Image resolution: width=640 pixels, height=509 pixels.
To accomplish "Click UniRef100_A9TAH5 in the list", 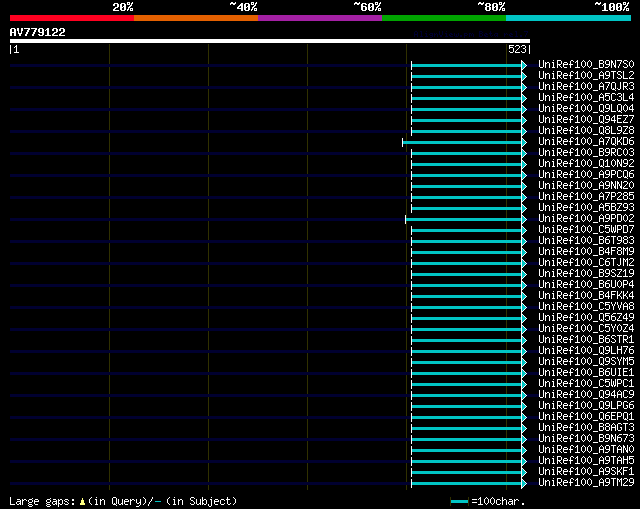I will (x=586, y=461).
